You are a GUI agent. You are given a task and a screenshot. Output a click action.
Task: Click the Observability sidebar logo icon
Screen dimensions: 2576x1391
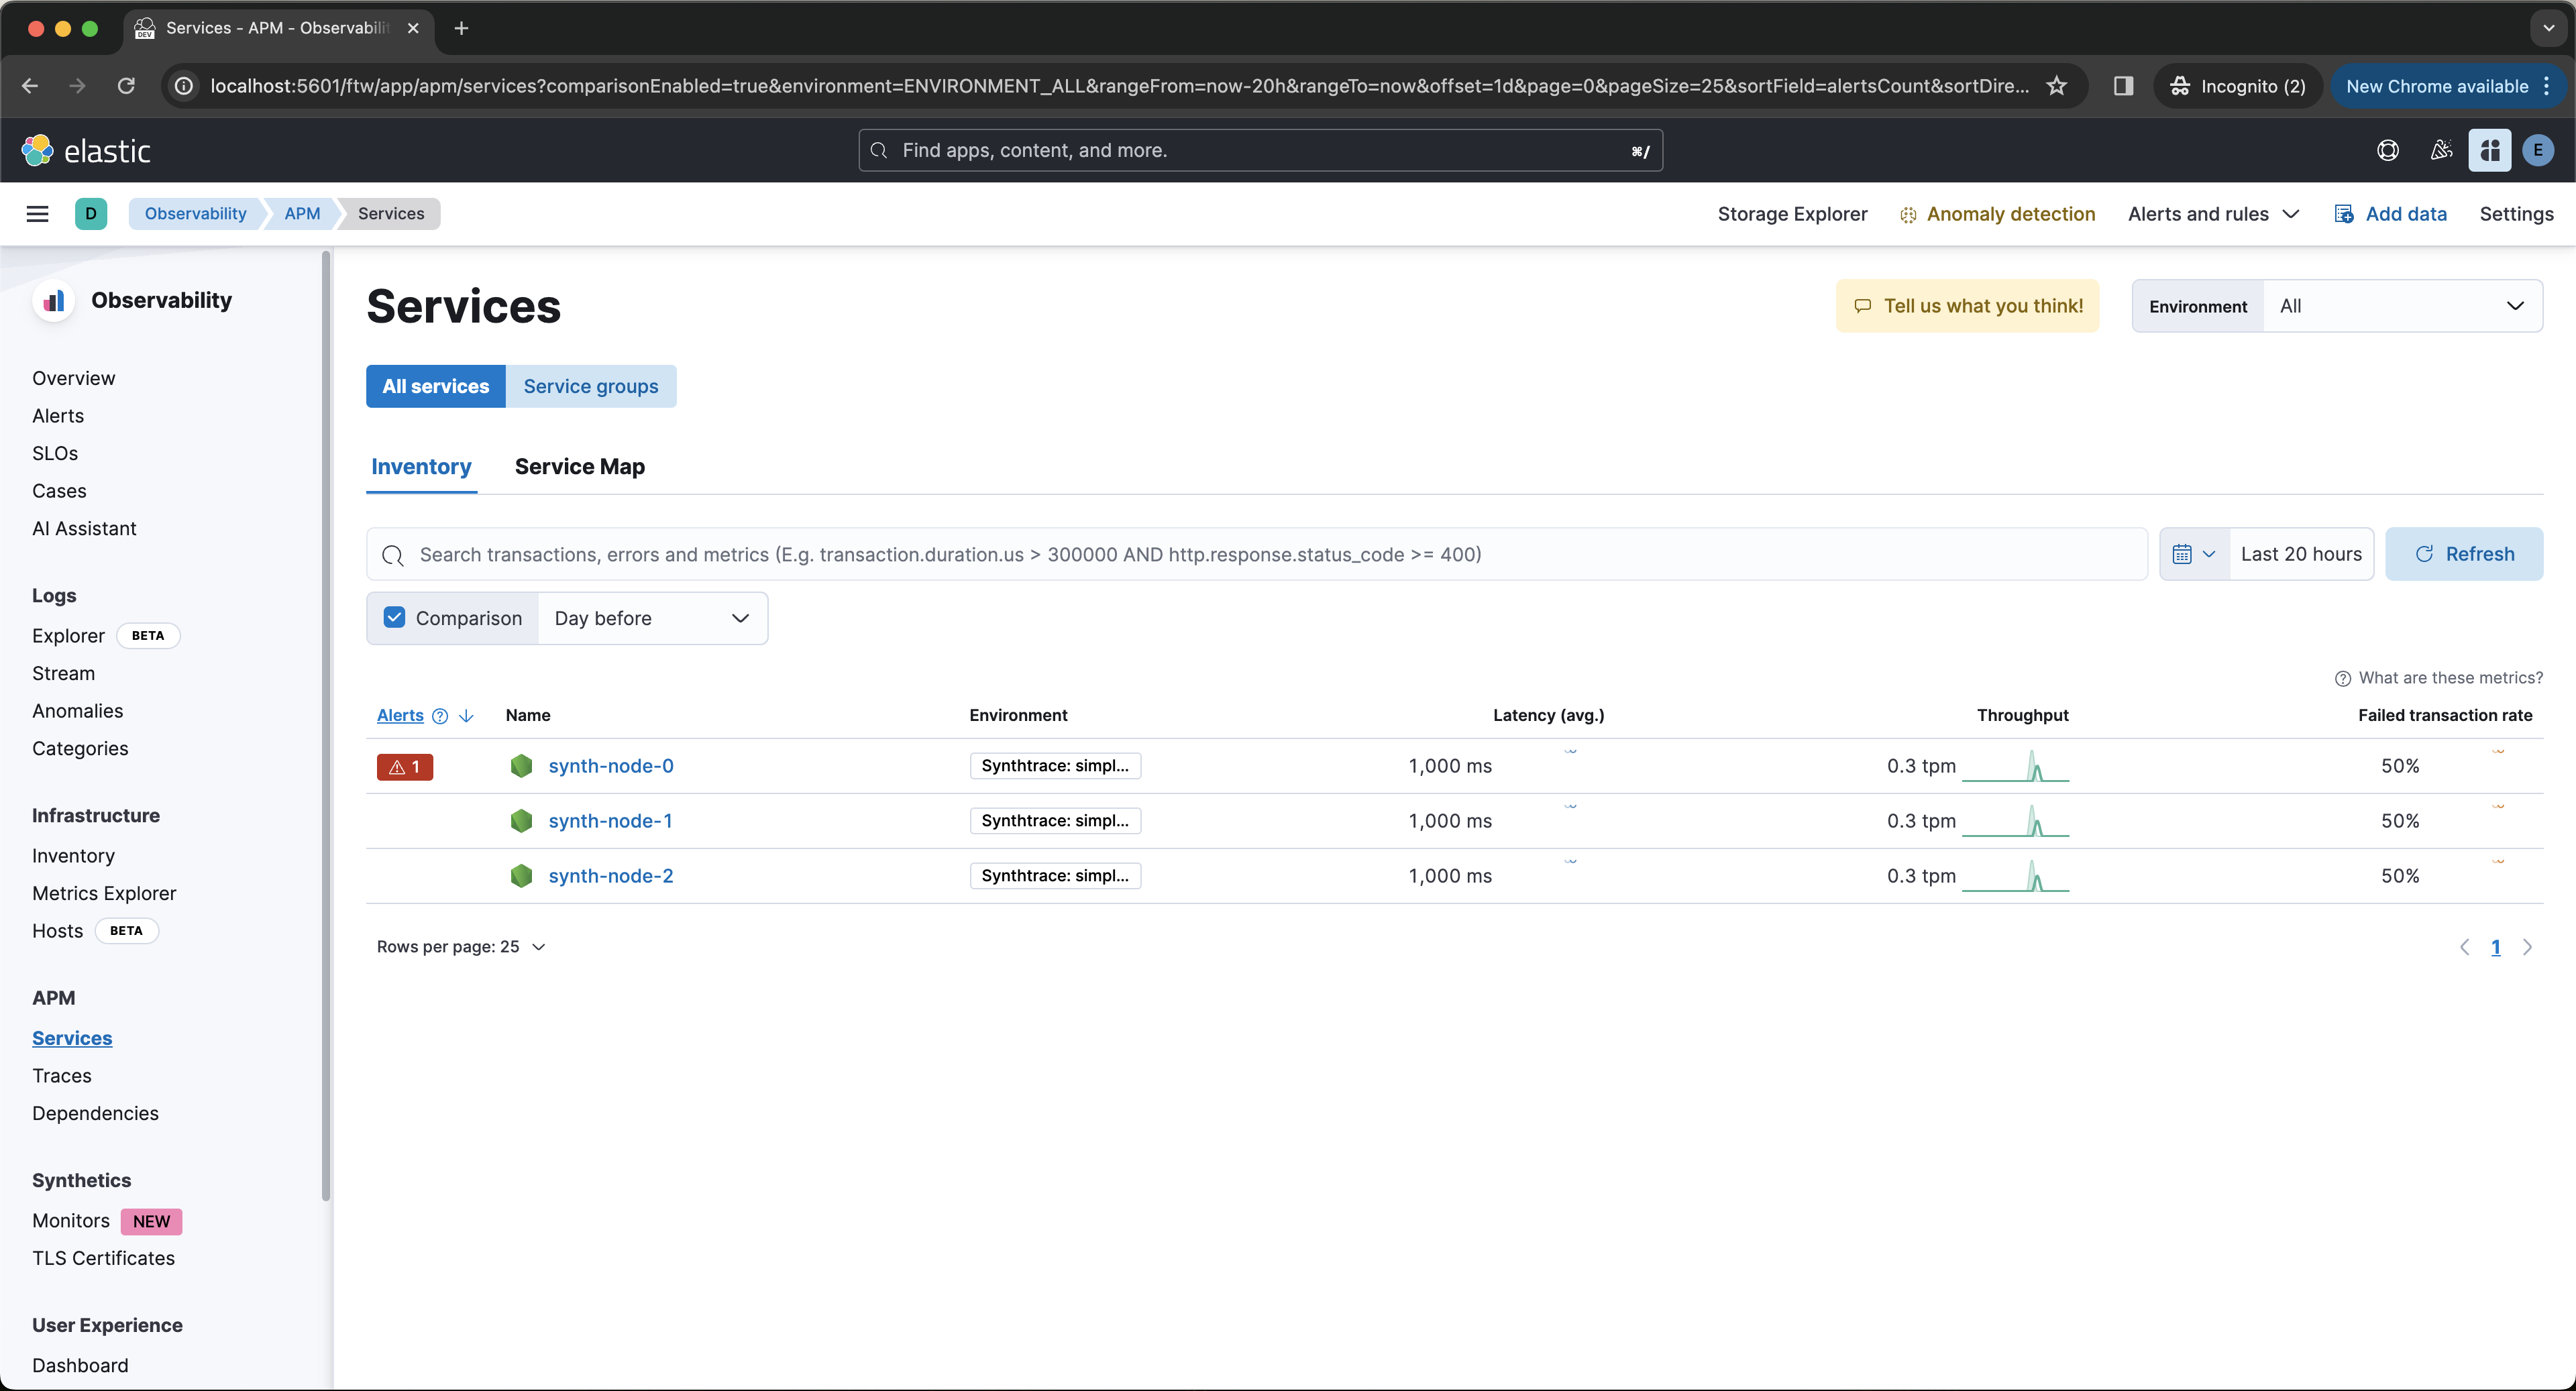54,300
